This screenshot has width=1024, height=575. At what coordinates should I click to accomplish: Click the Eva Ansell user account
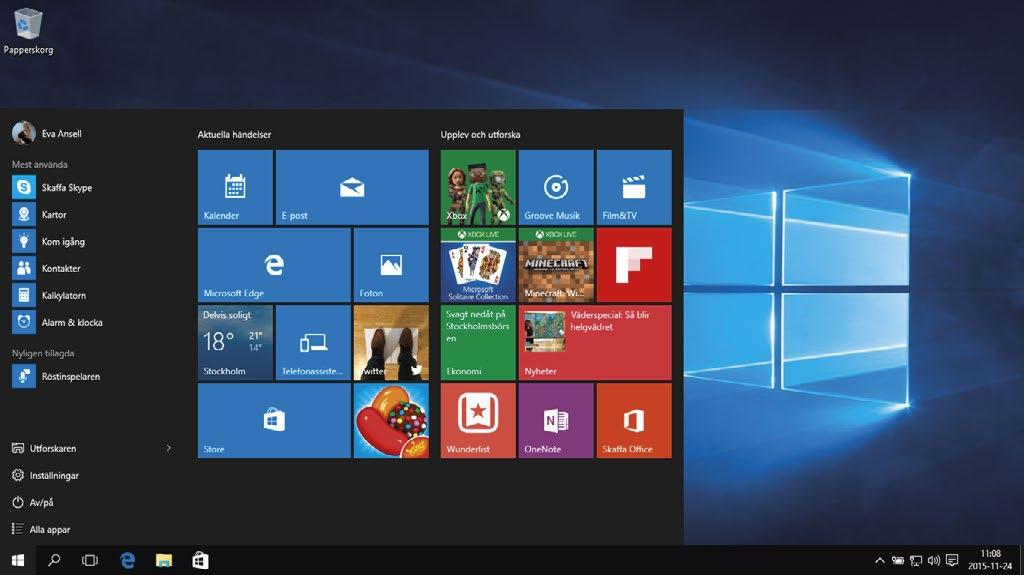(47, 133)
